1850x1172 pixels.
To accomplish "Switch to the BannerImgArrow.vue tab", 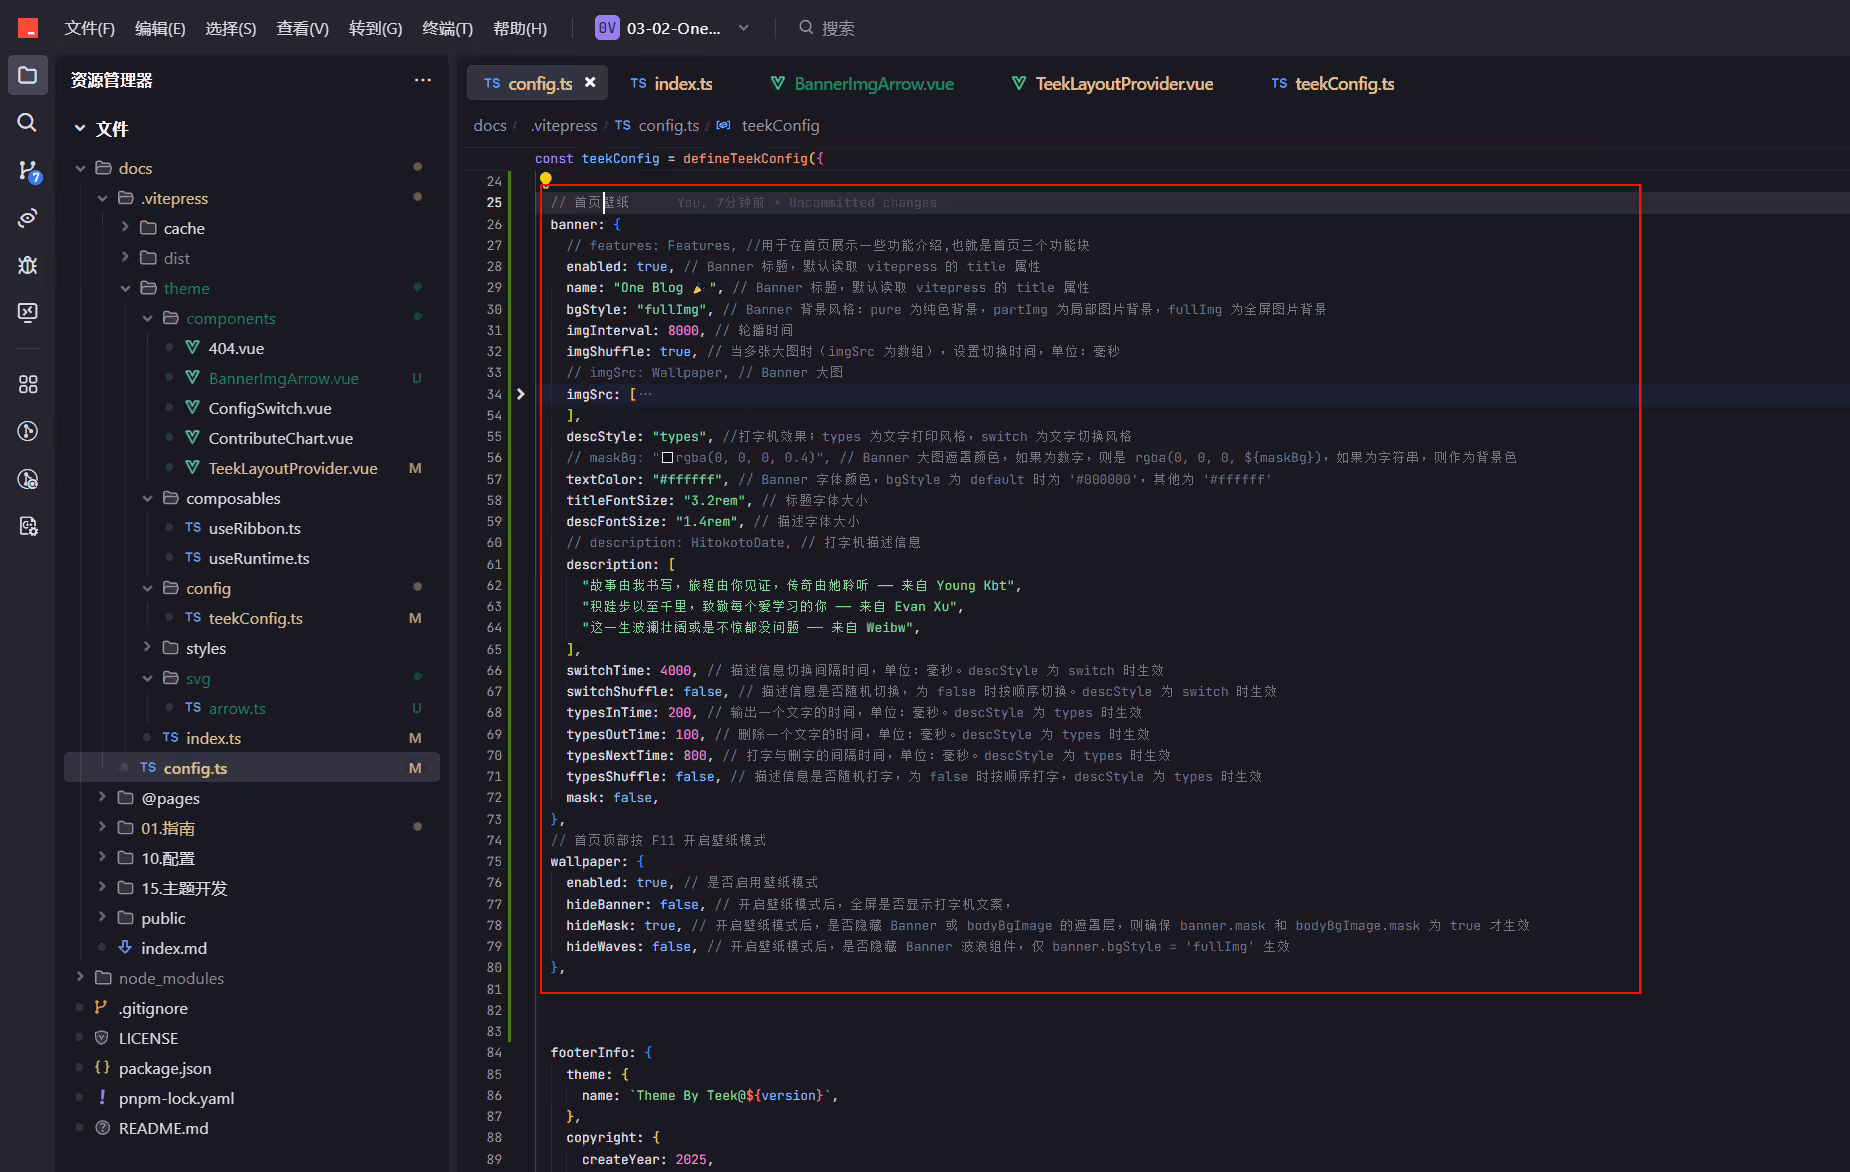I will 863,83.
